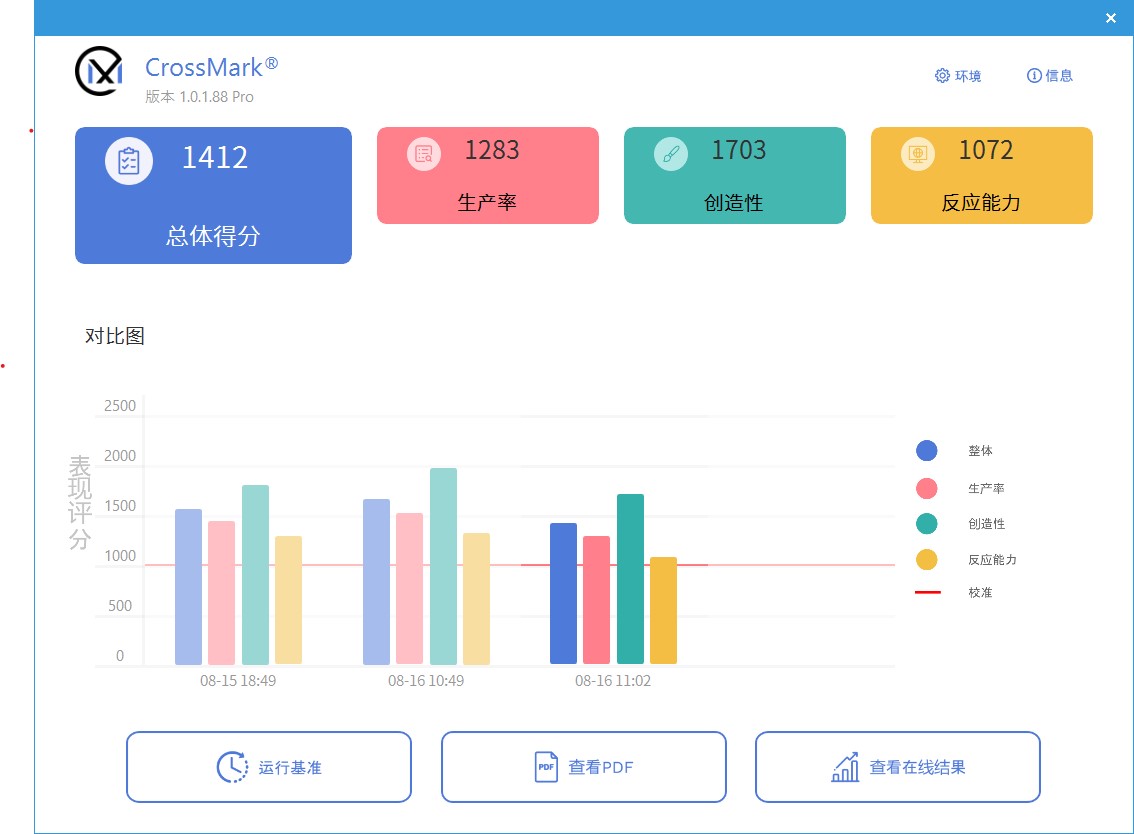Screen dimensions: 1134x834
Task: Click the document icon on 生产率 card
Action: coord(424,154)
